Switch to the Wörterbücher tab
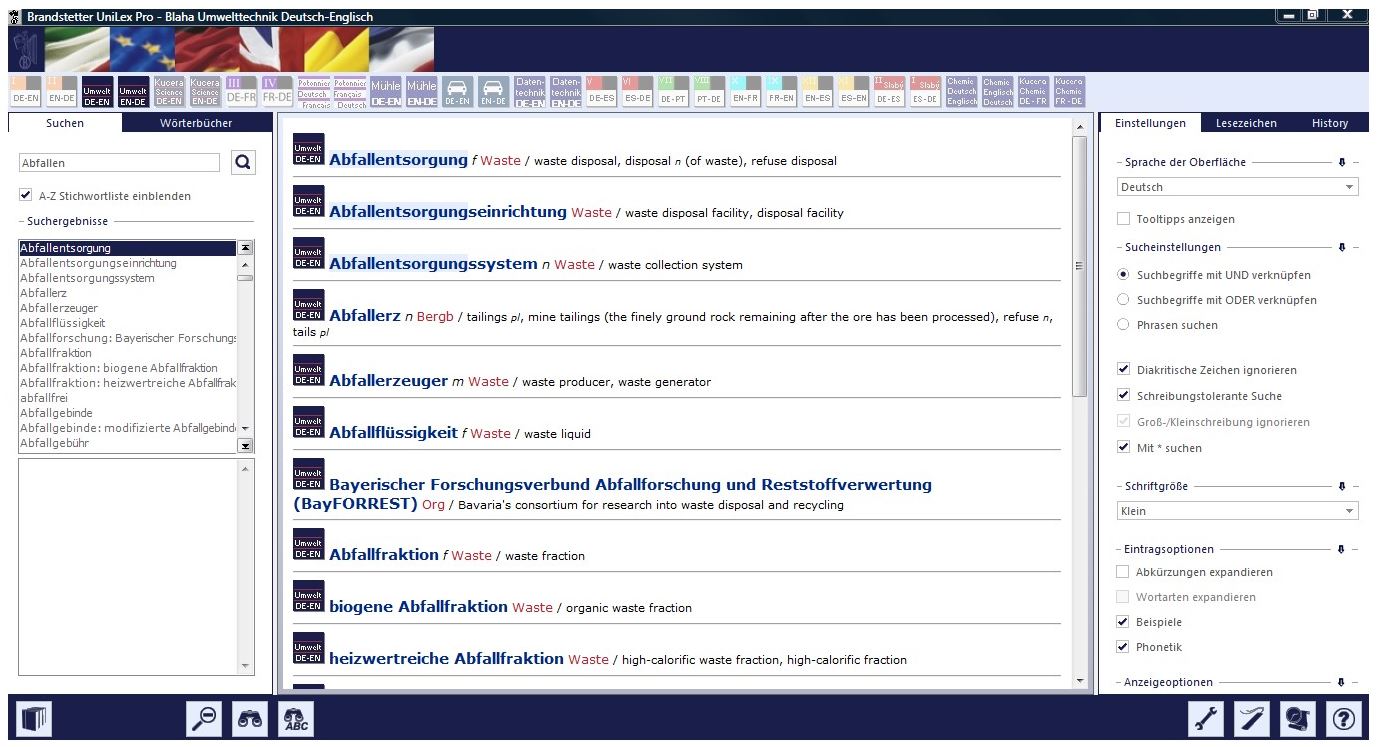The width and height of the screenshot is (1377, 747). coord(196,123)
